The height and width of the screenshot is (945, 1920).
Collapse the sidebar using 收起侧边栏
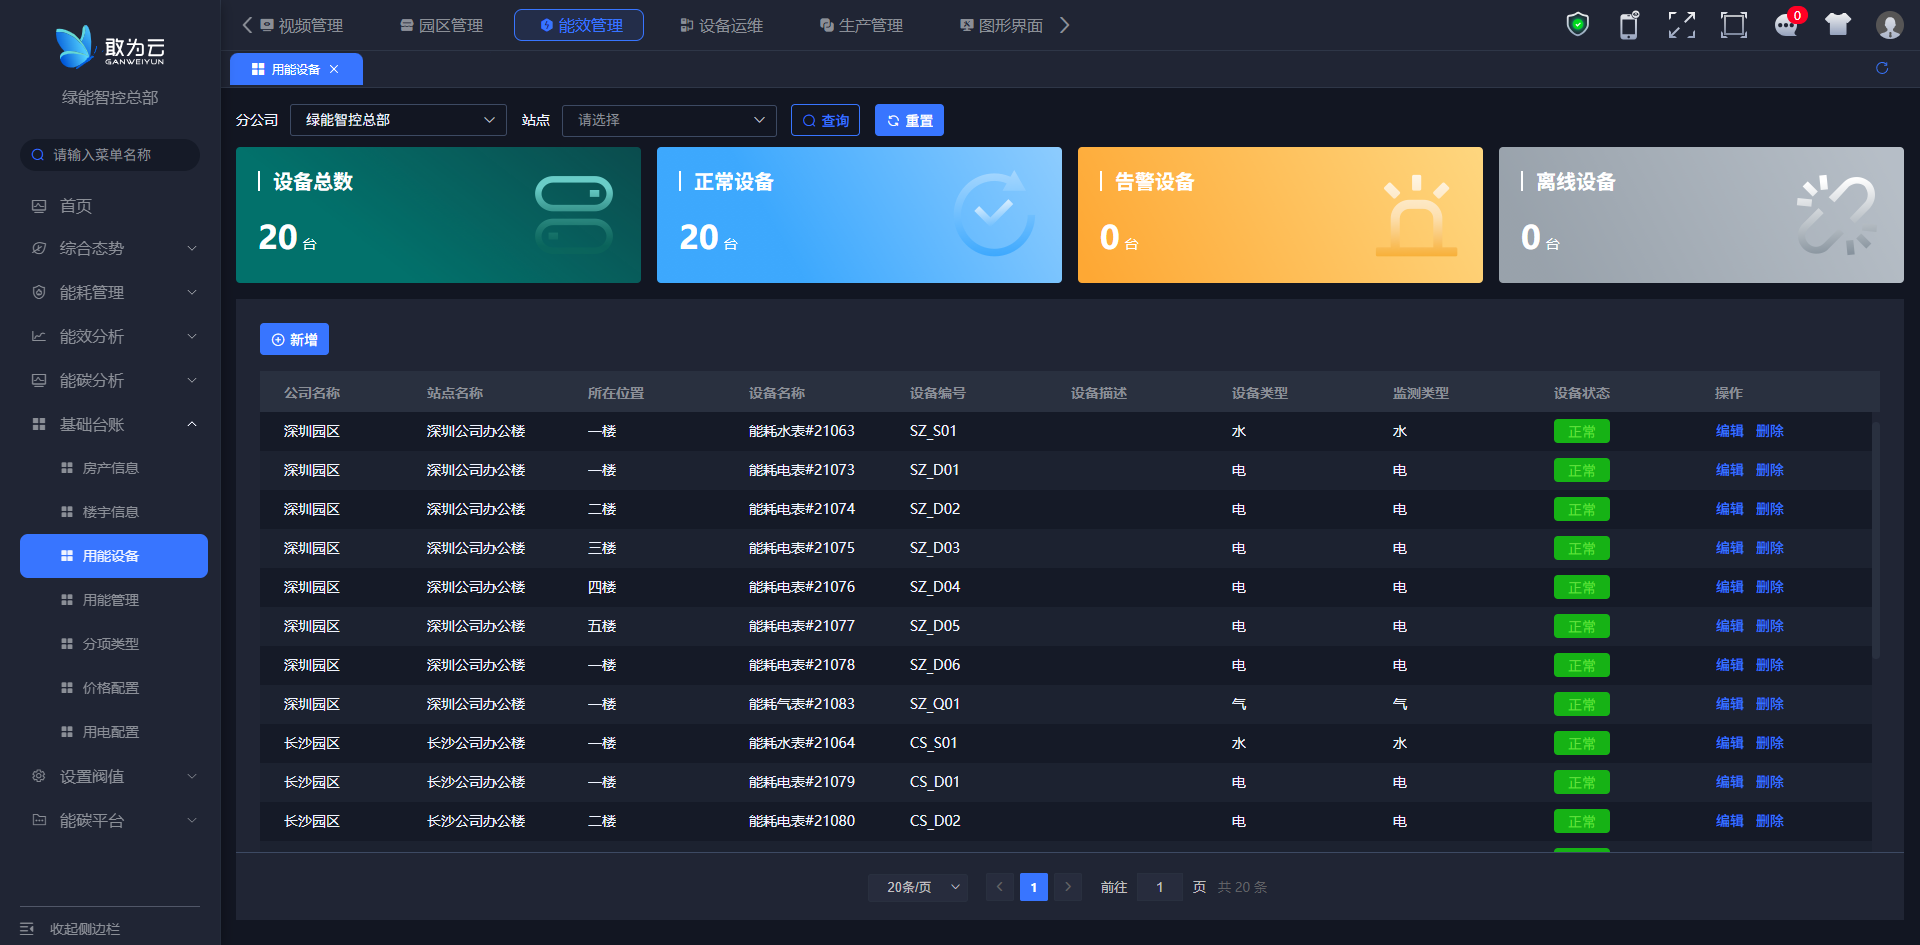point(85,929)
